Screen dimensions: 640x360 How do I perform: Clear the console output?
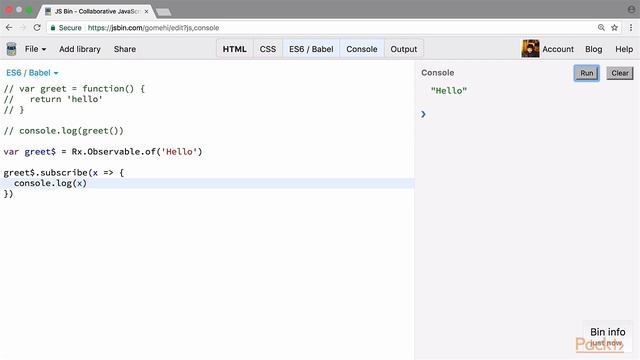pyautogui.click(x=620, y=73)
